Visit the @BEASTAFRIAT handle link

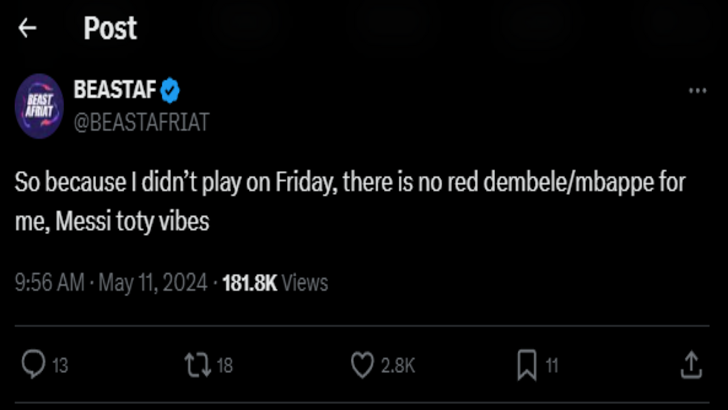click(141, 121)
